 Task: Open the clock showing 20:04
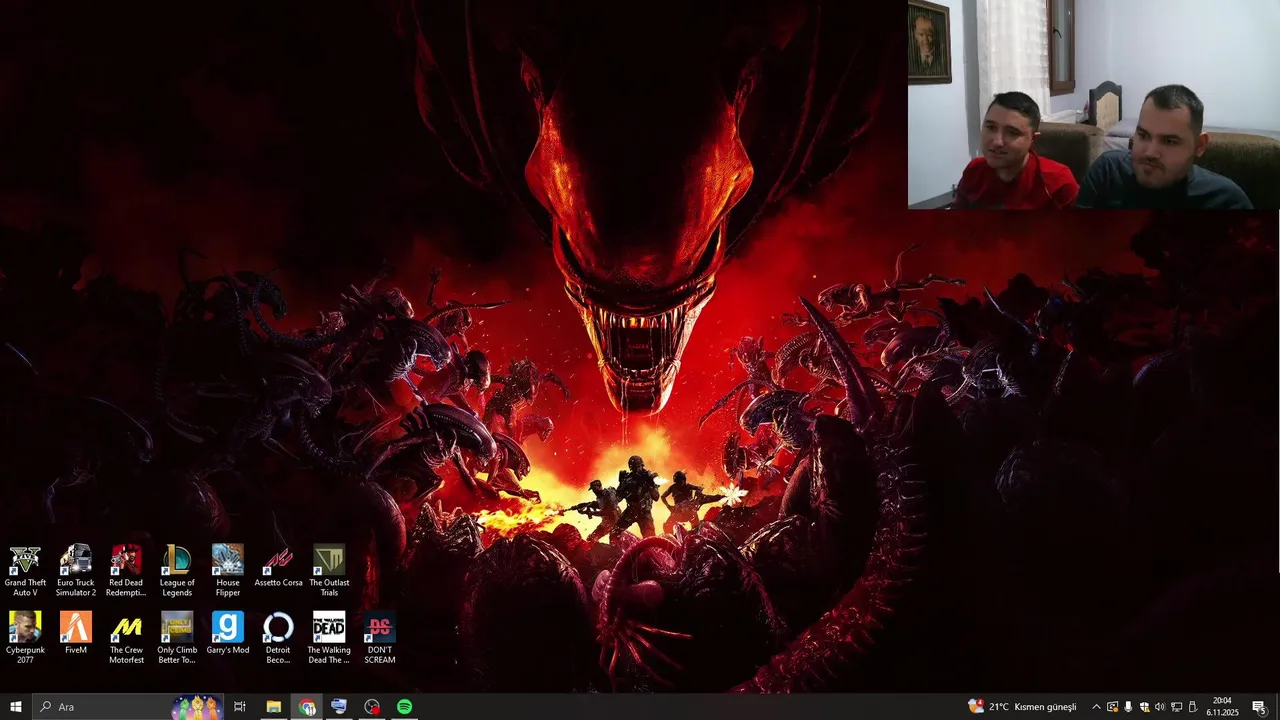(x=1222, y=707)
